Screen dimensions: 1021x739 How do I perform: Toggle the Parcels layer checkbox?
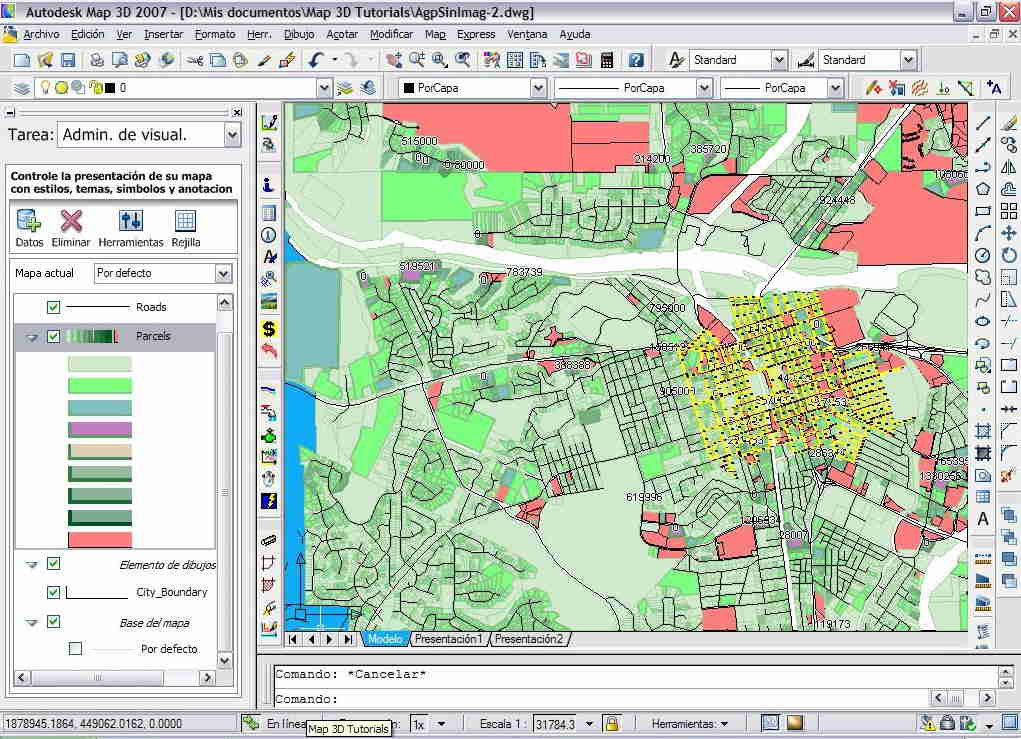(54, 337)
